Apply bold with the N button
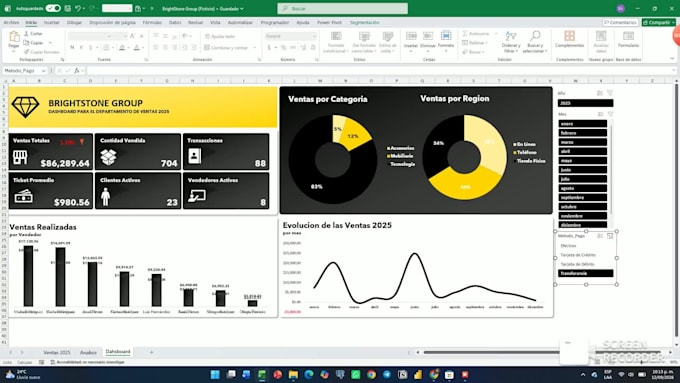680x383 pixels. click(72, 47)
